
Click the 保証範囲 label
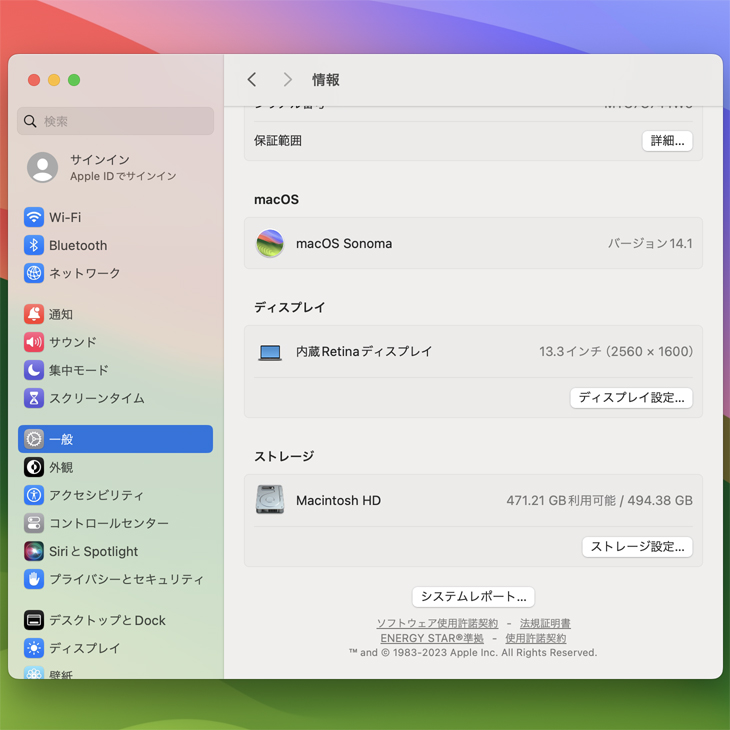278,141
